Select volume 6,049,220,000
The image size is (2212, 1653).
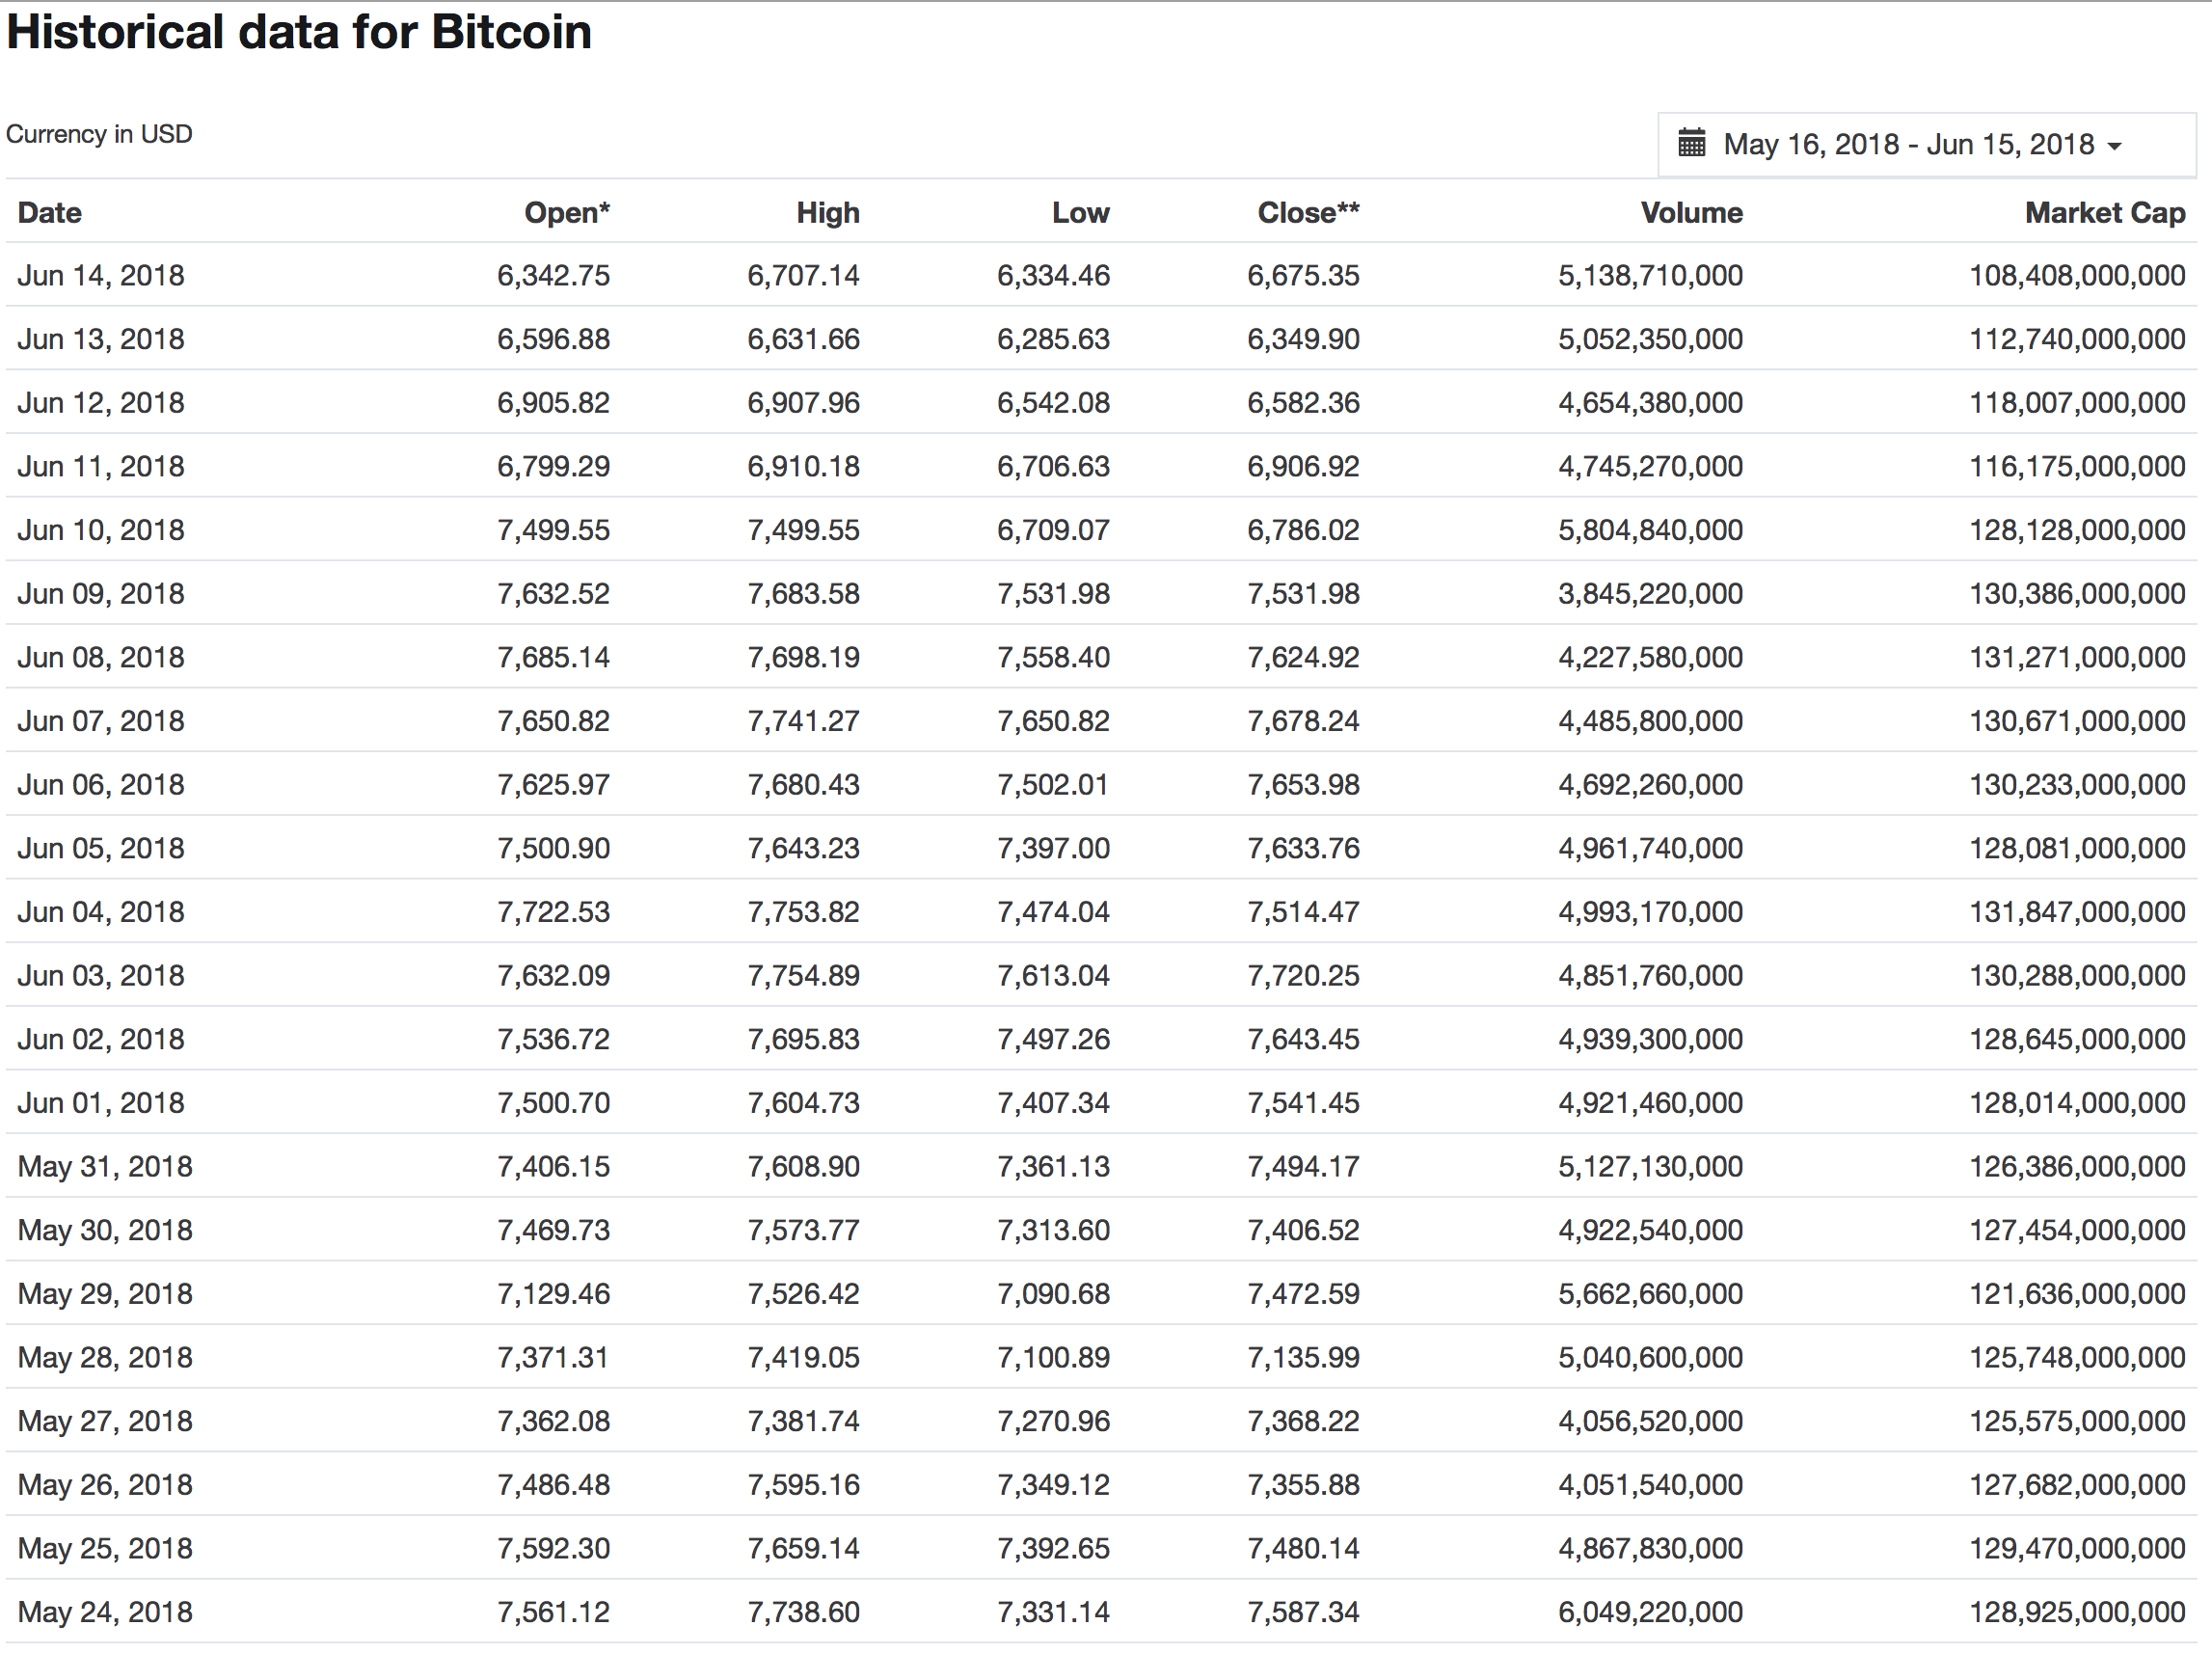tap(1650, 1612)
